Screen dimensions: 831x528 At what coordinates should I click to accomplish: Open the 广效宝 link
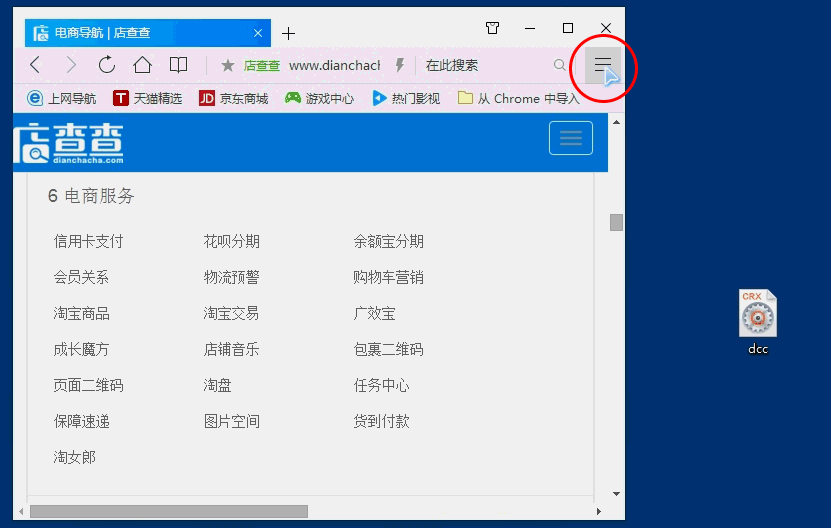pyautogui.click(x=375, y=313)
